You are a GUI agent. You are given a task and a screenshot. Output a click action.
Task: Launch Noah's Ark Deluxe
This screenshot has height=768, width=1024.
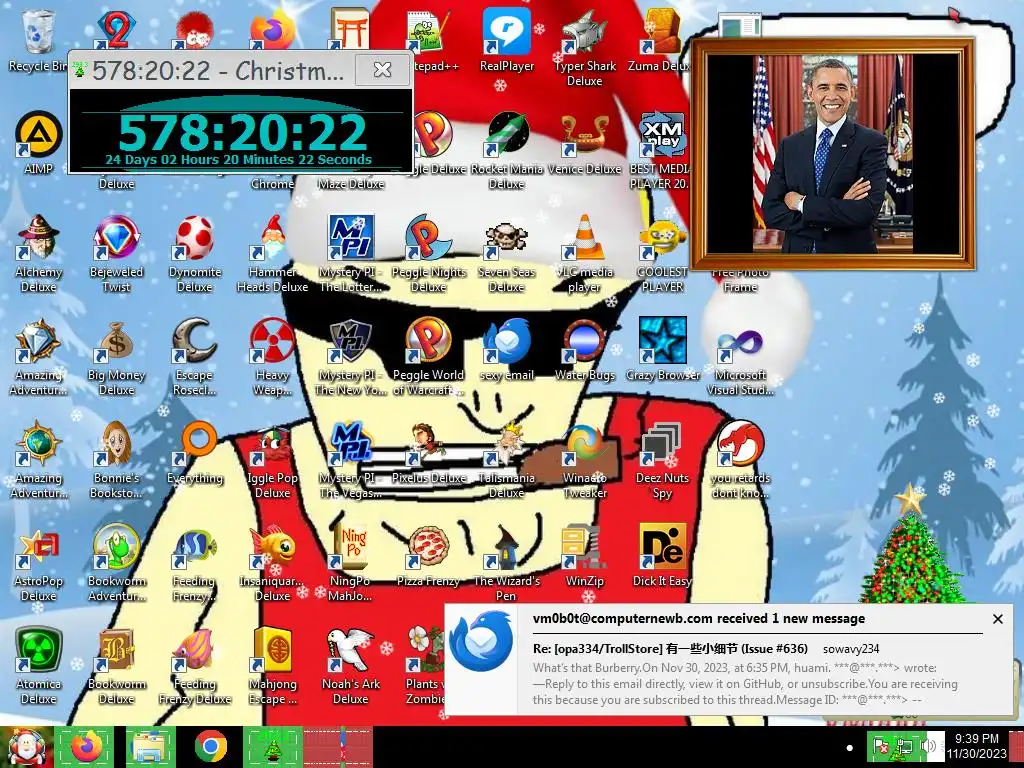coord(350,650)
